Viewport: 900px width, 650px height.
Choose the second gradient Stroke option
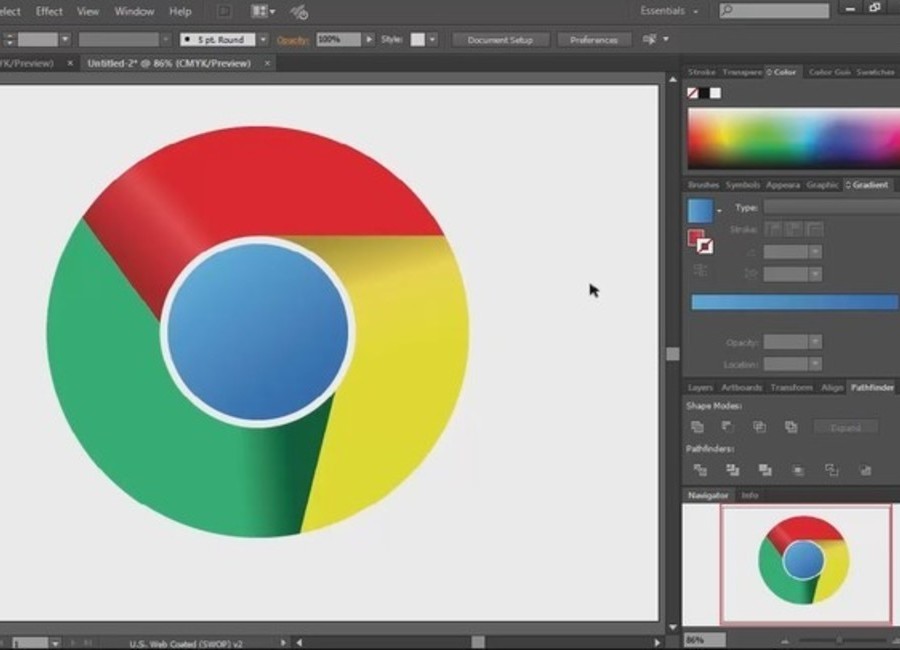[794, 230]
